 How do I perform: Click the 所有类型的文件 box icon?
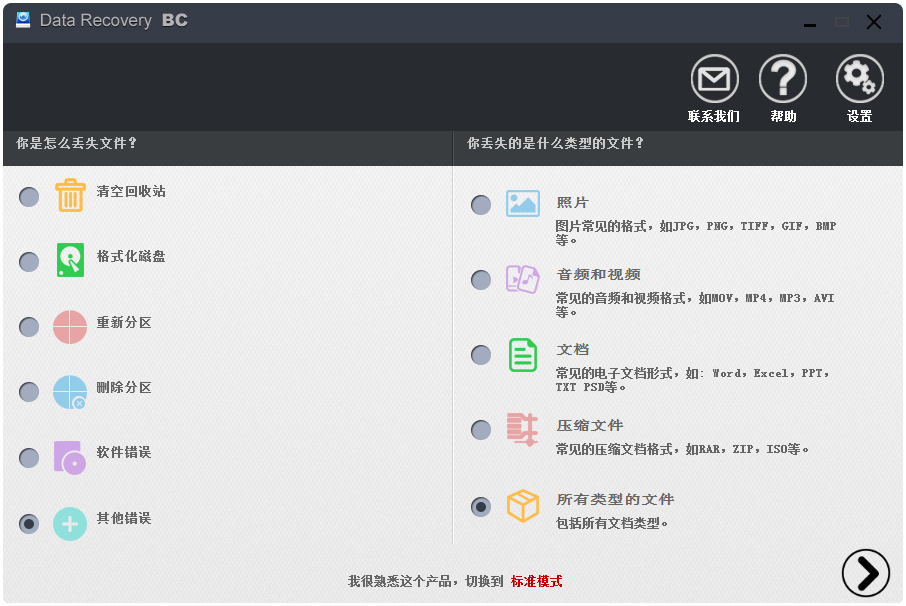point(522,506)
